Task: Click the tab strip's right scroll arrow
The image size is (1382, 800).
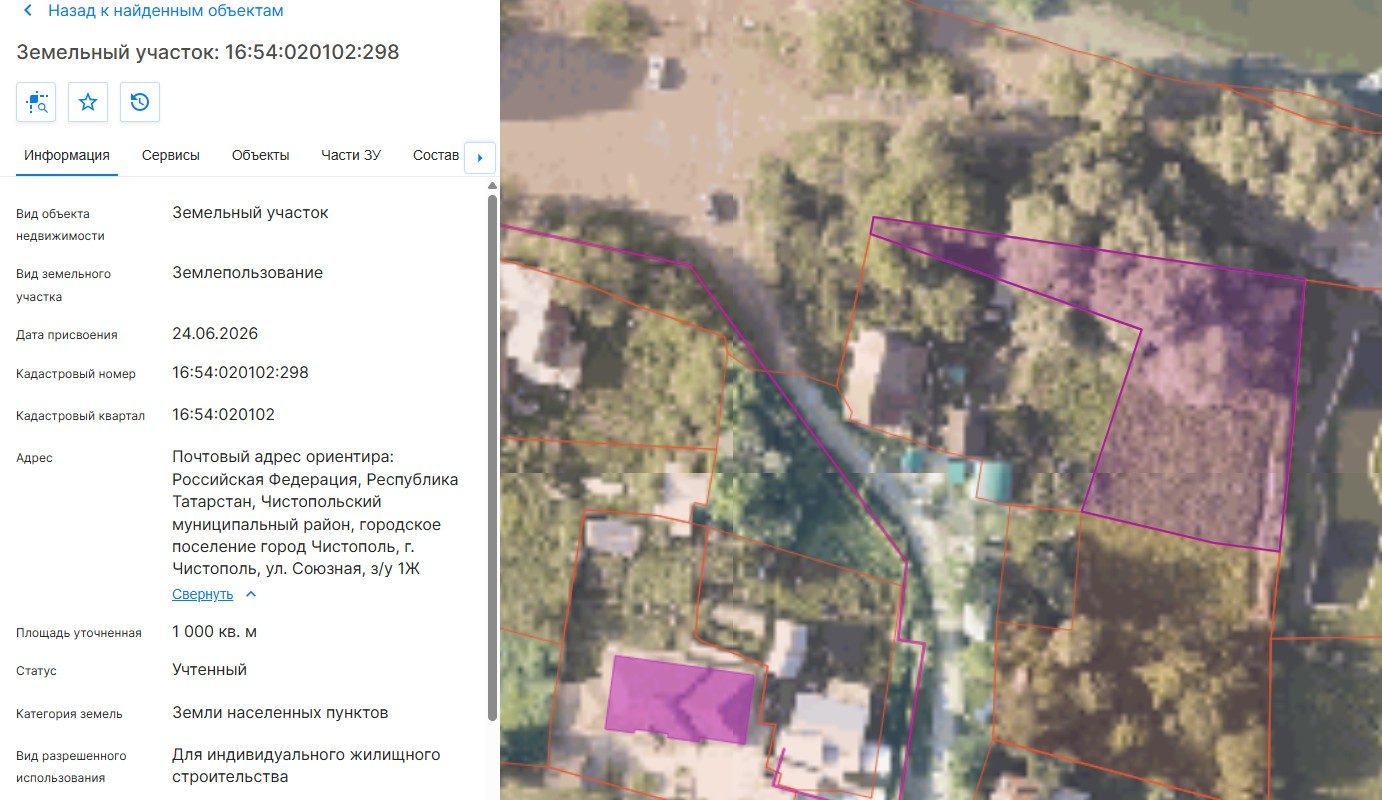Action: pyautogui.click(x=480, y=158)
